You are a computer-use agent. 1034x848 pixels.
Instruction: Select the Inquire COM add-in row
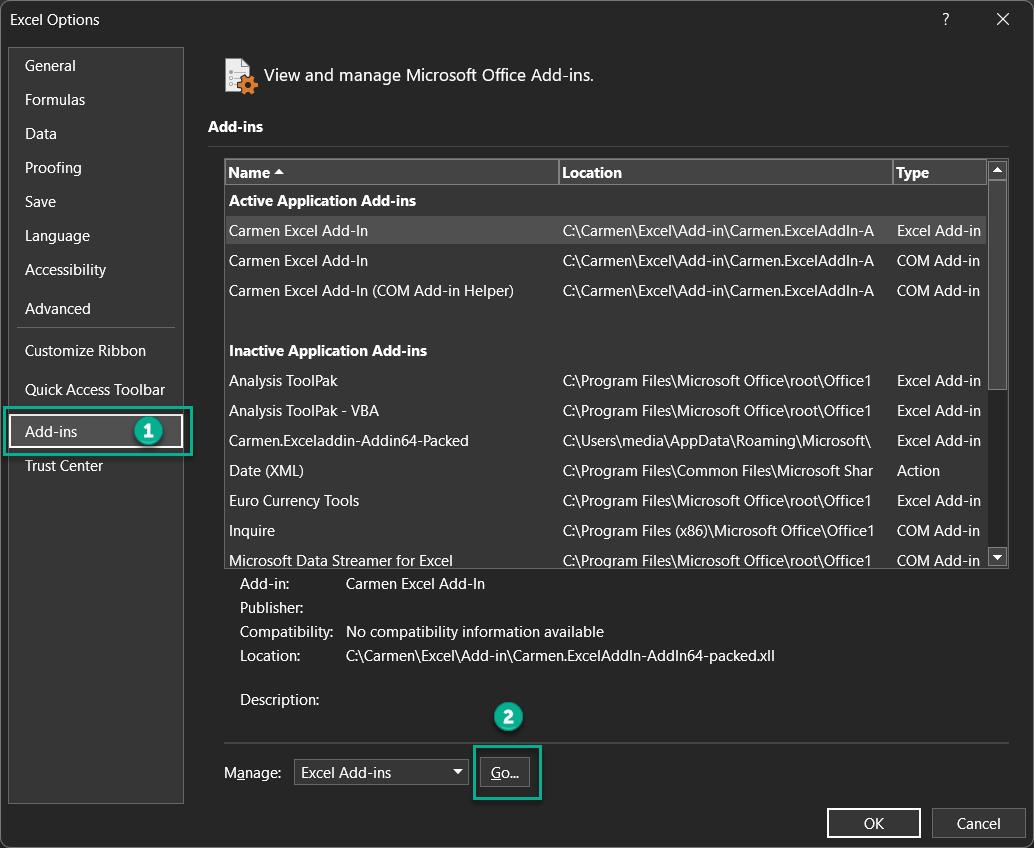click(252, 531)
